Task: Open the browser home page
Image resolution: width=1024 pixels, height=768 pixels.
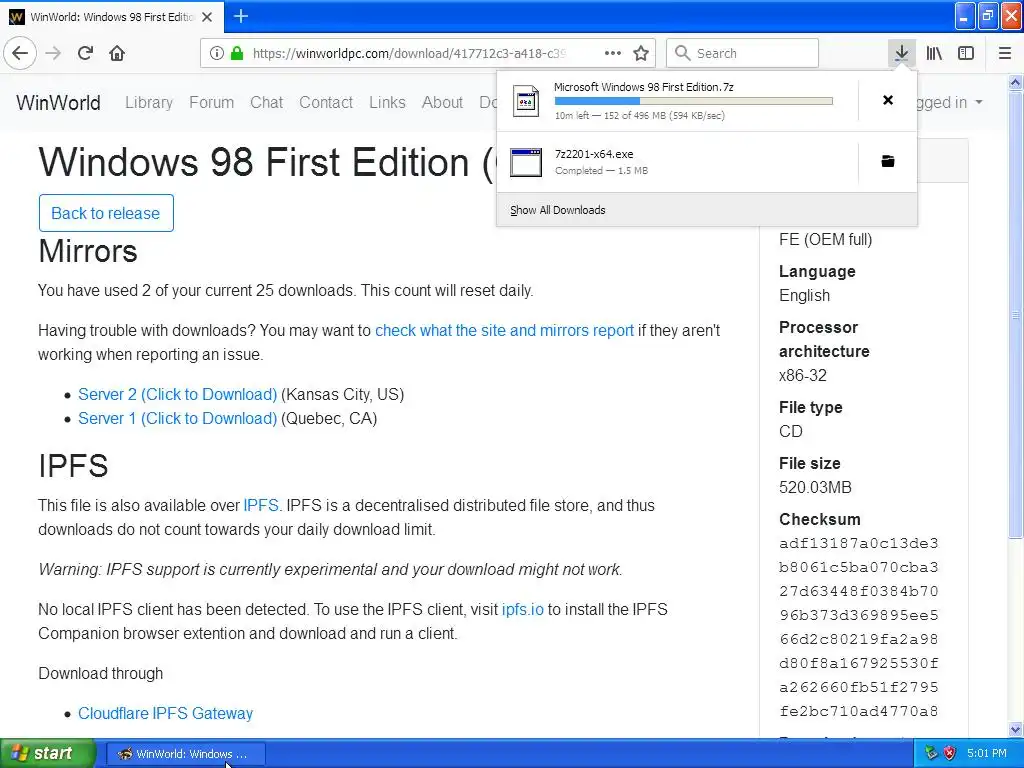Action: 117,53
